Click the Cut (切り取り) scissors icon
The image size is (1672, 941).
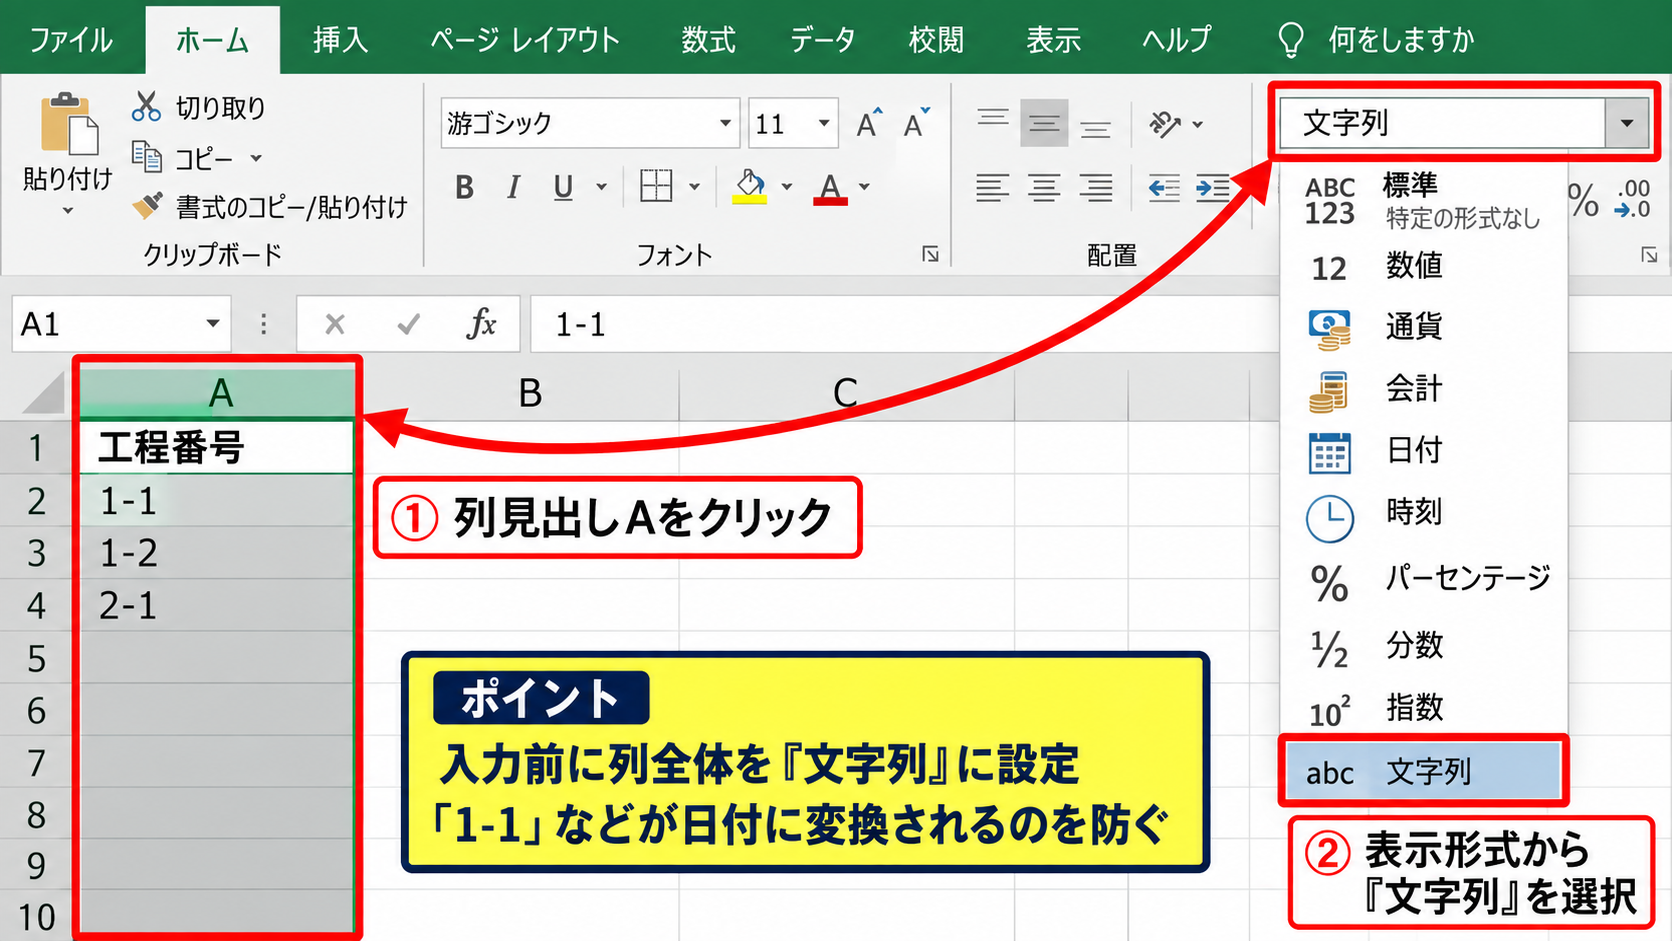[146, 106]
